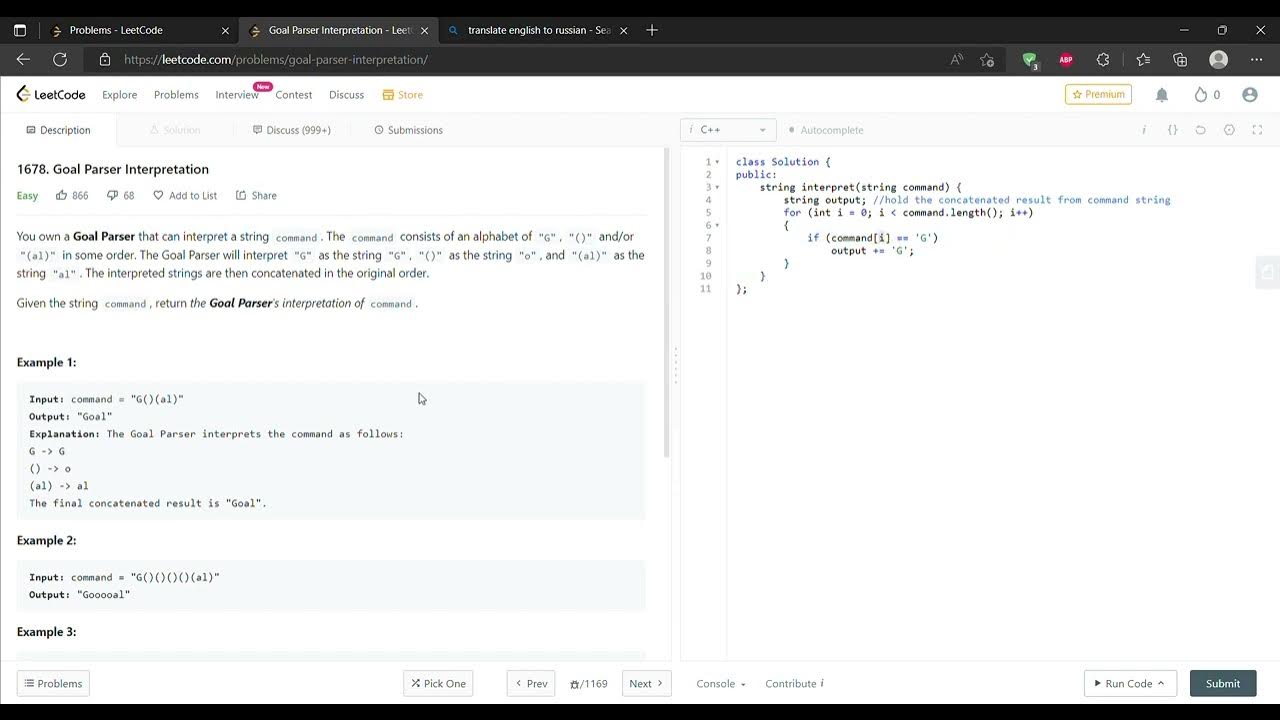Click the panel divider drag handle
Screen dimensions: 1280x720
(676, 366)
